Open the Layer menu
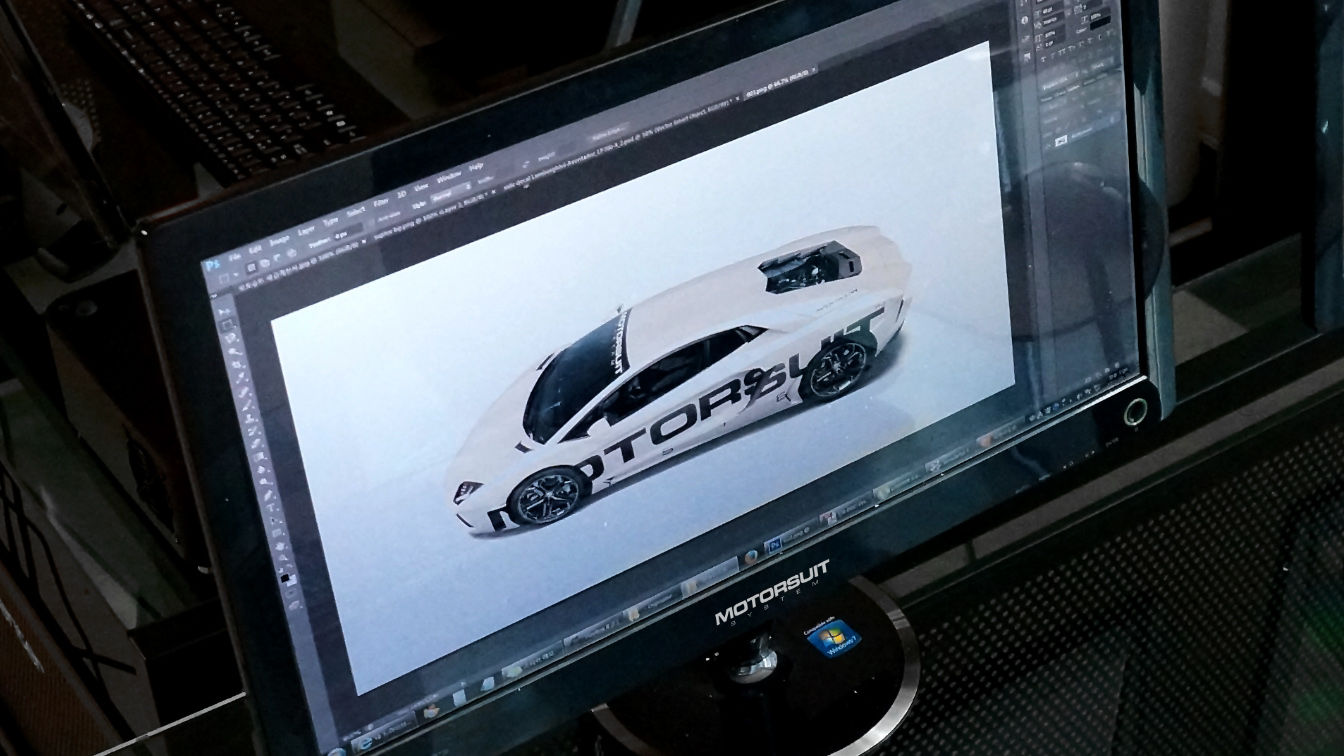The height and width of the screenshot is (756, 1344). pyautogui.click(x=306, y=231)
